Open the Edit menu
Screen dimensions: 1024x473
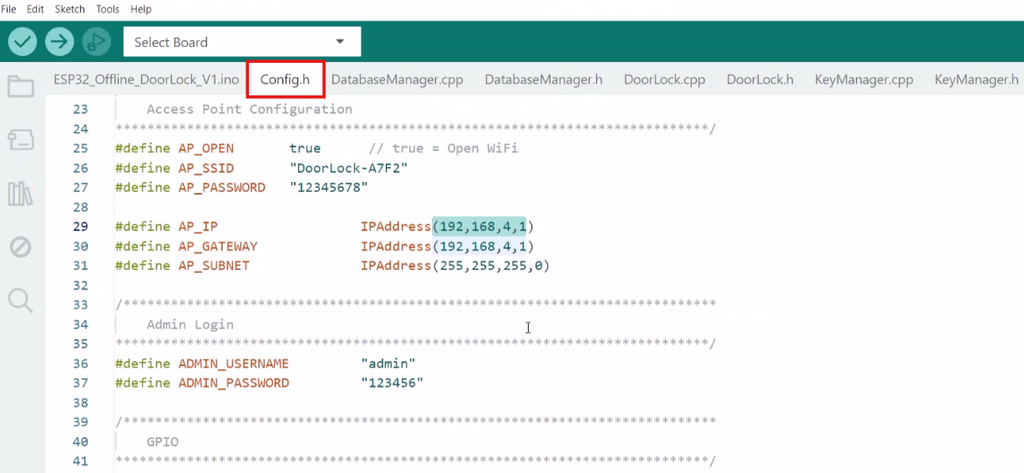[x=35, y=9]
